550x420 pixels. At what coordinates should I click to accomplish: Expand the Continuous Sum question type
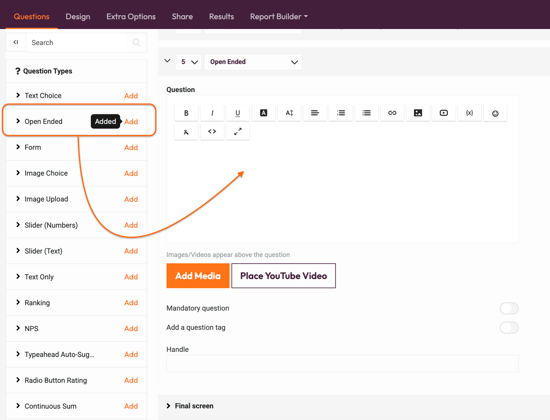pos(18,406)
